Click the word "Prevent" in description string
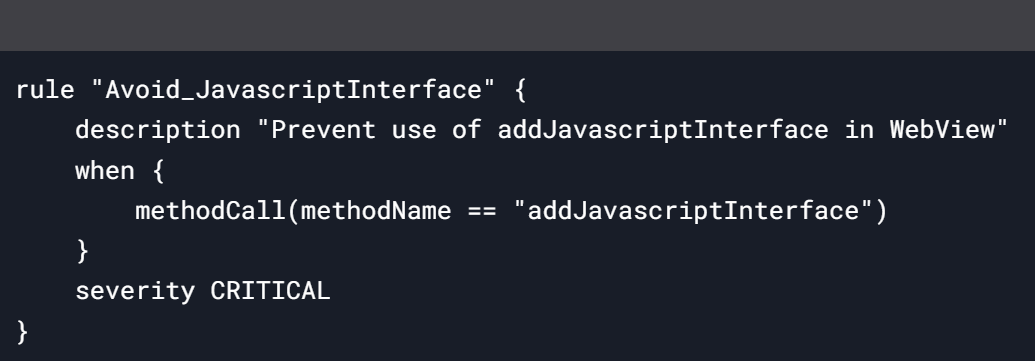The height and width of the screenshot is (361, 1035). (323, 129)
